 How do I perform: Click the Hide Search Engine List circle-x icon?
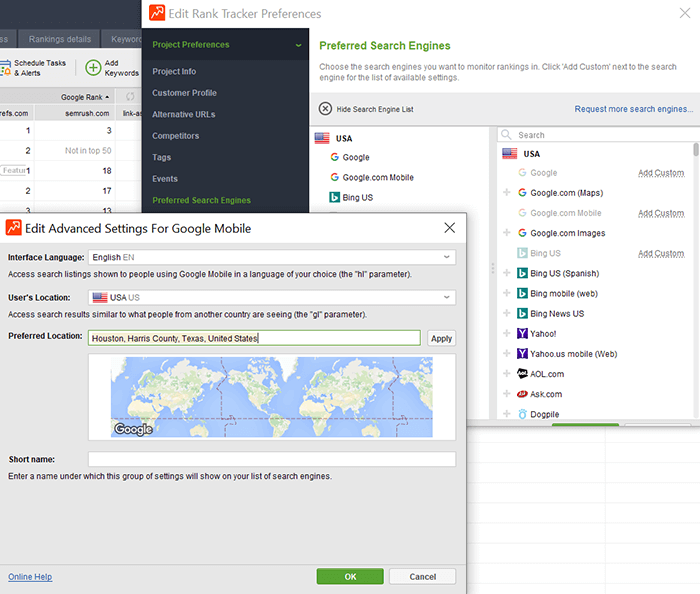click(325, 109)
